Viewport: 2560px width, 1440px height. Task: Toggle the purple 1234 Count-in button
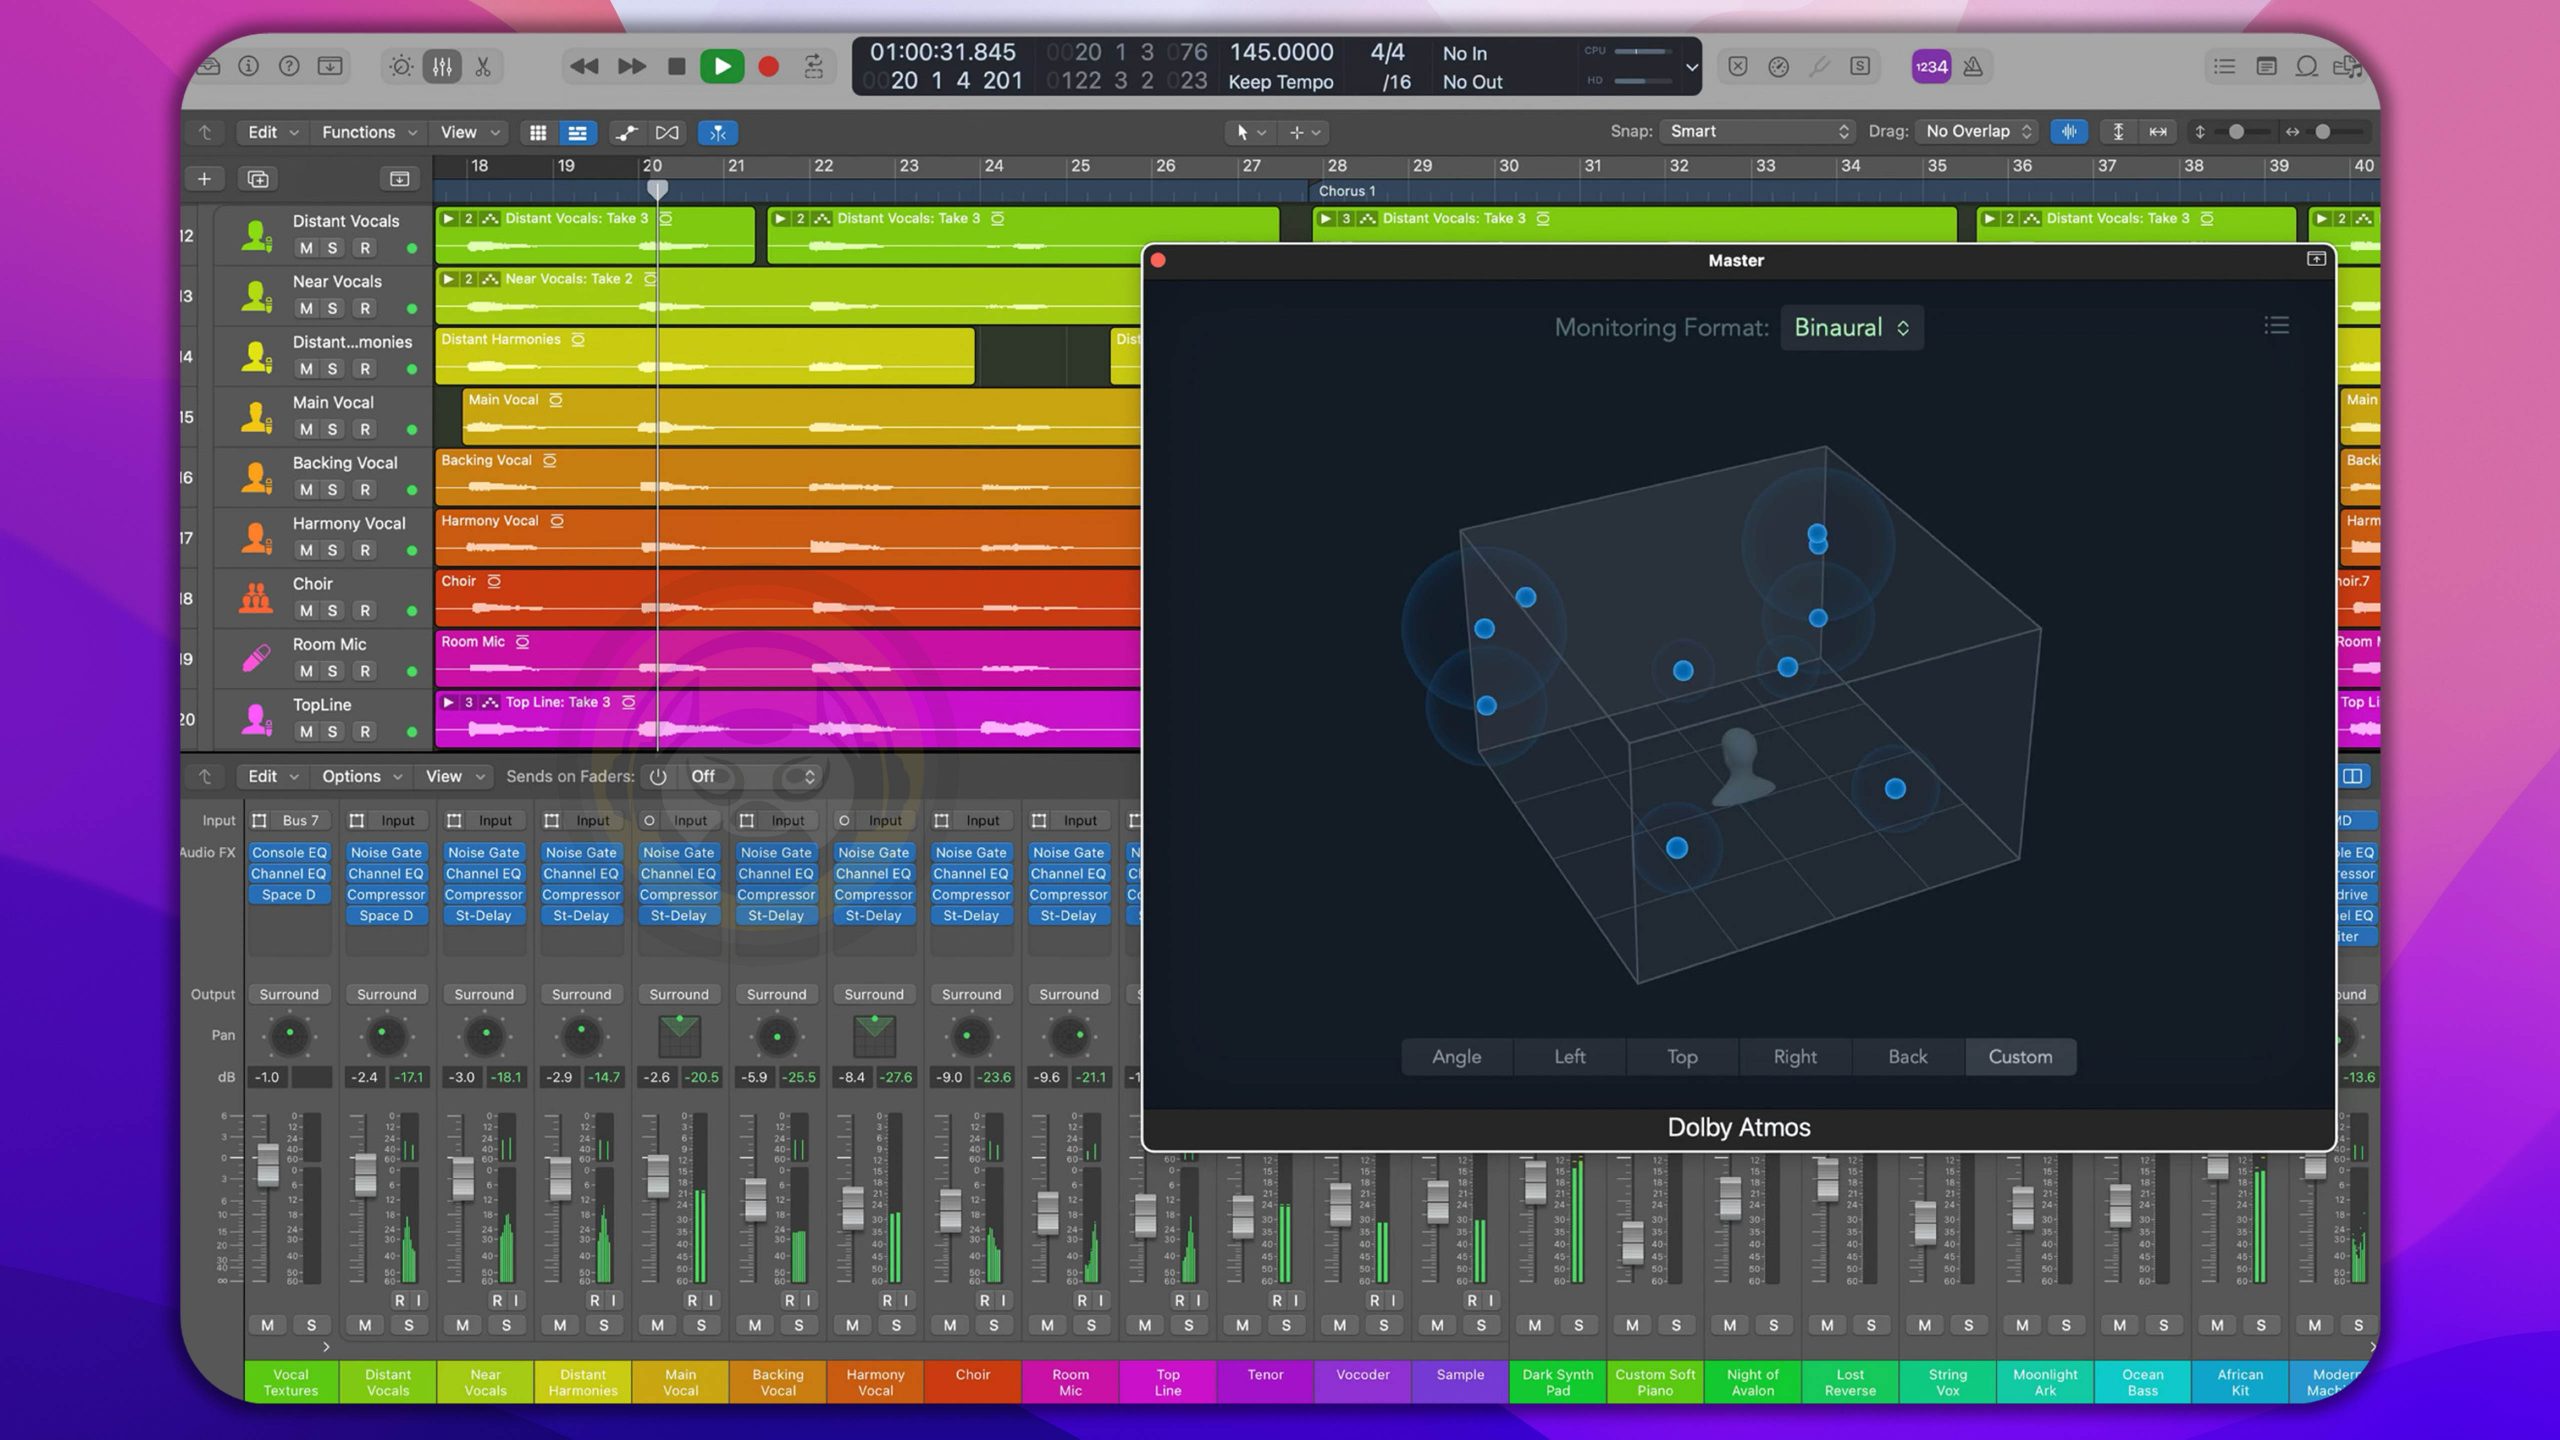click(1931, 67)
